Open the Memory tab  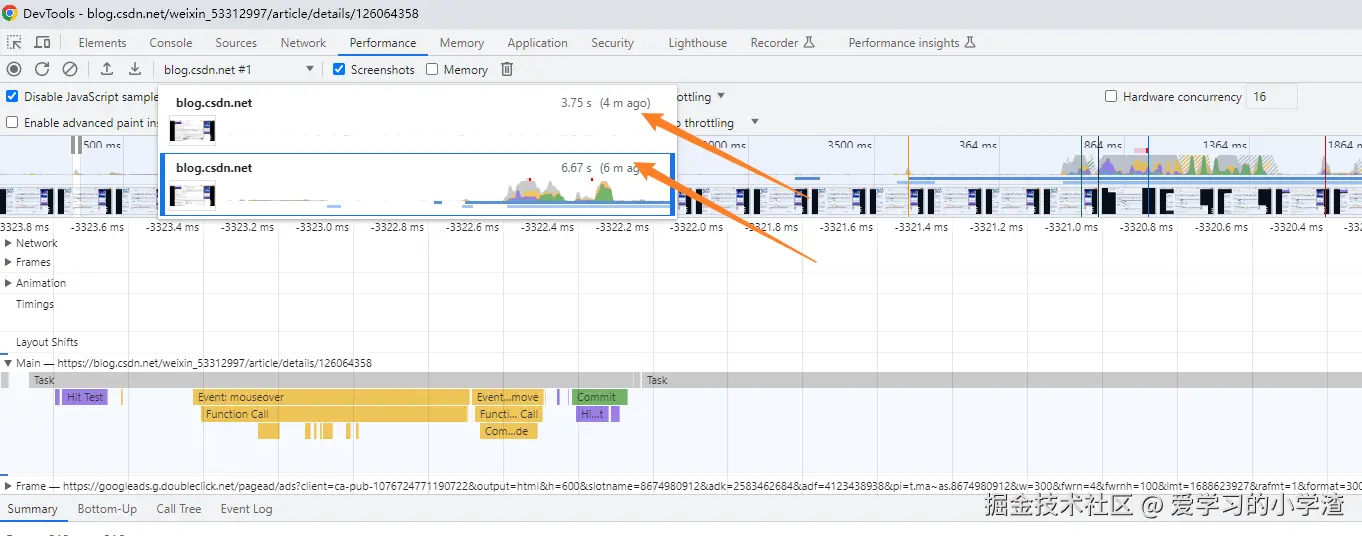point(461,43)
